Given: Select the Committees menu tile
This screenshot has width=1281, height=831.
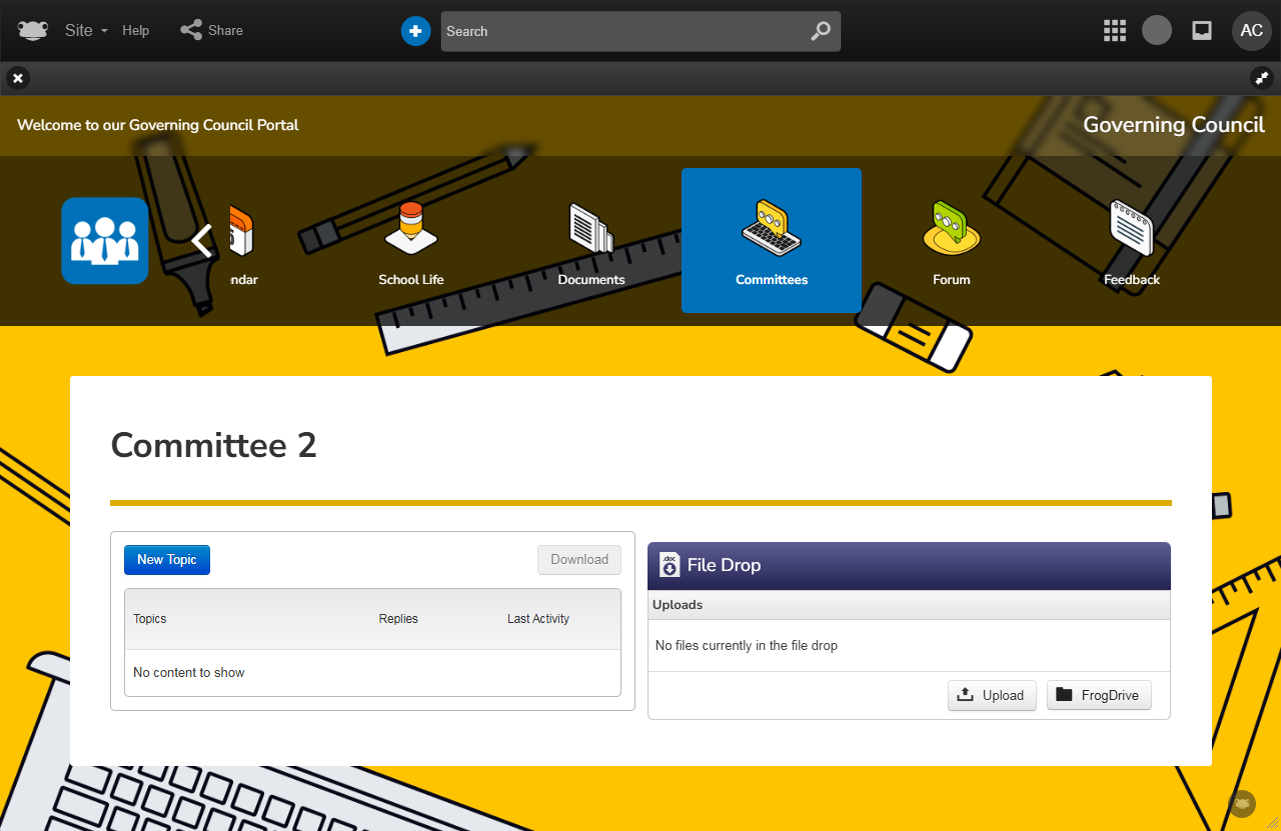Looking at the screenshot, I should tap(771, 241).
